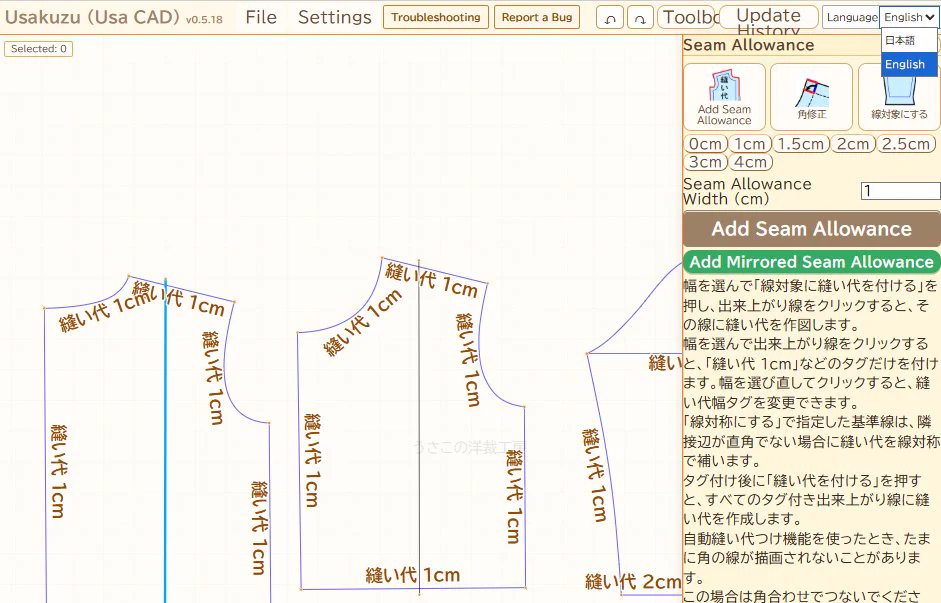The width and height of the screenshot is (941, 603).
Task: Open the Settings menu
Action: pyautogui.click(x=334, y=17)
